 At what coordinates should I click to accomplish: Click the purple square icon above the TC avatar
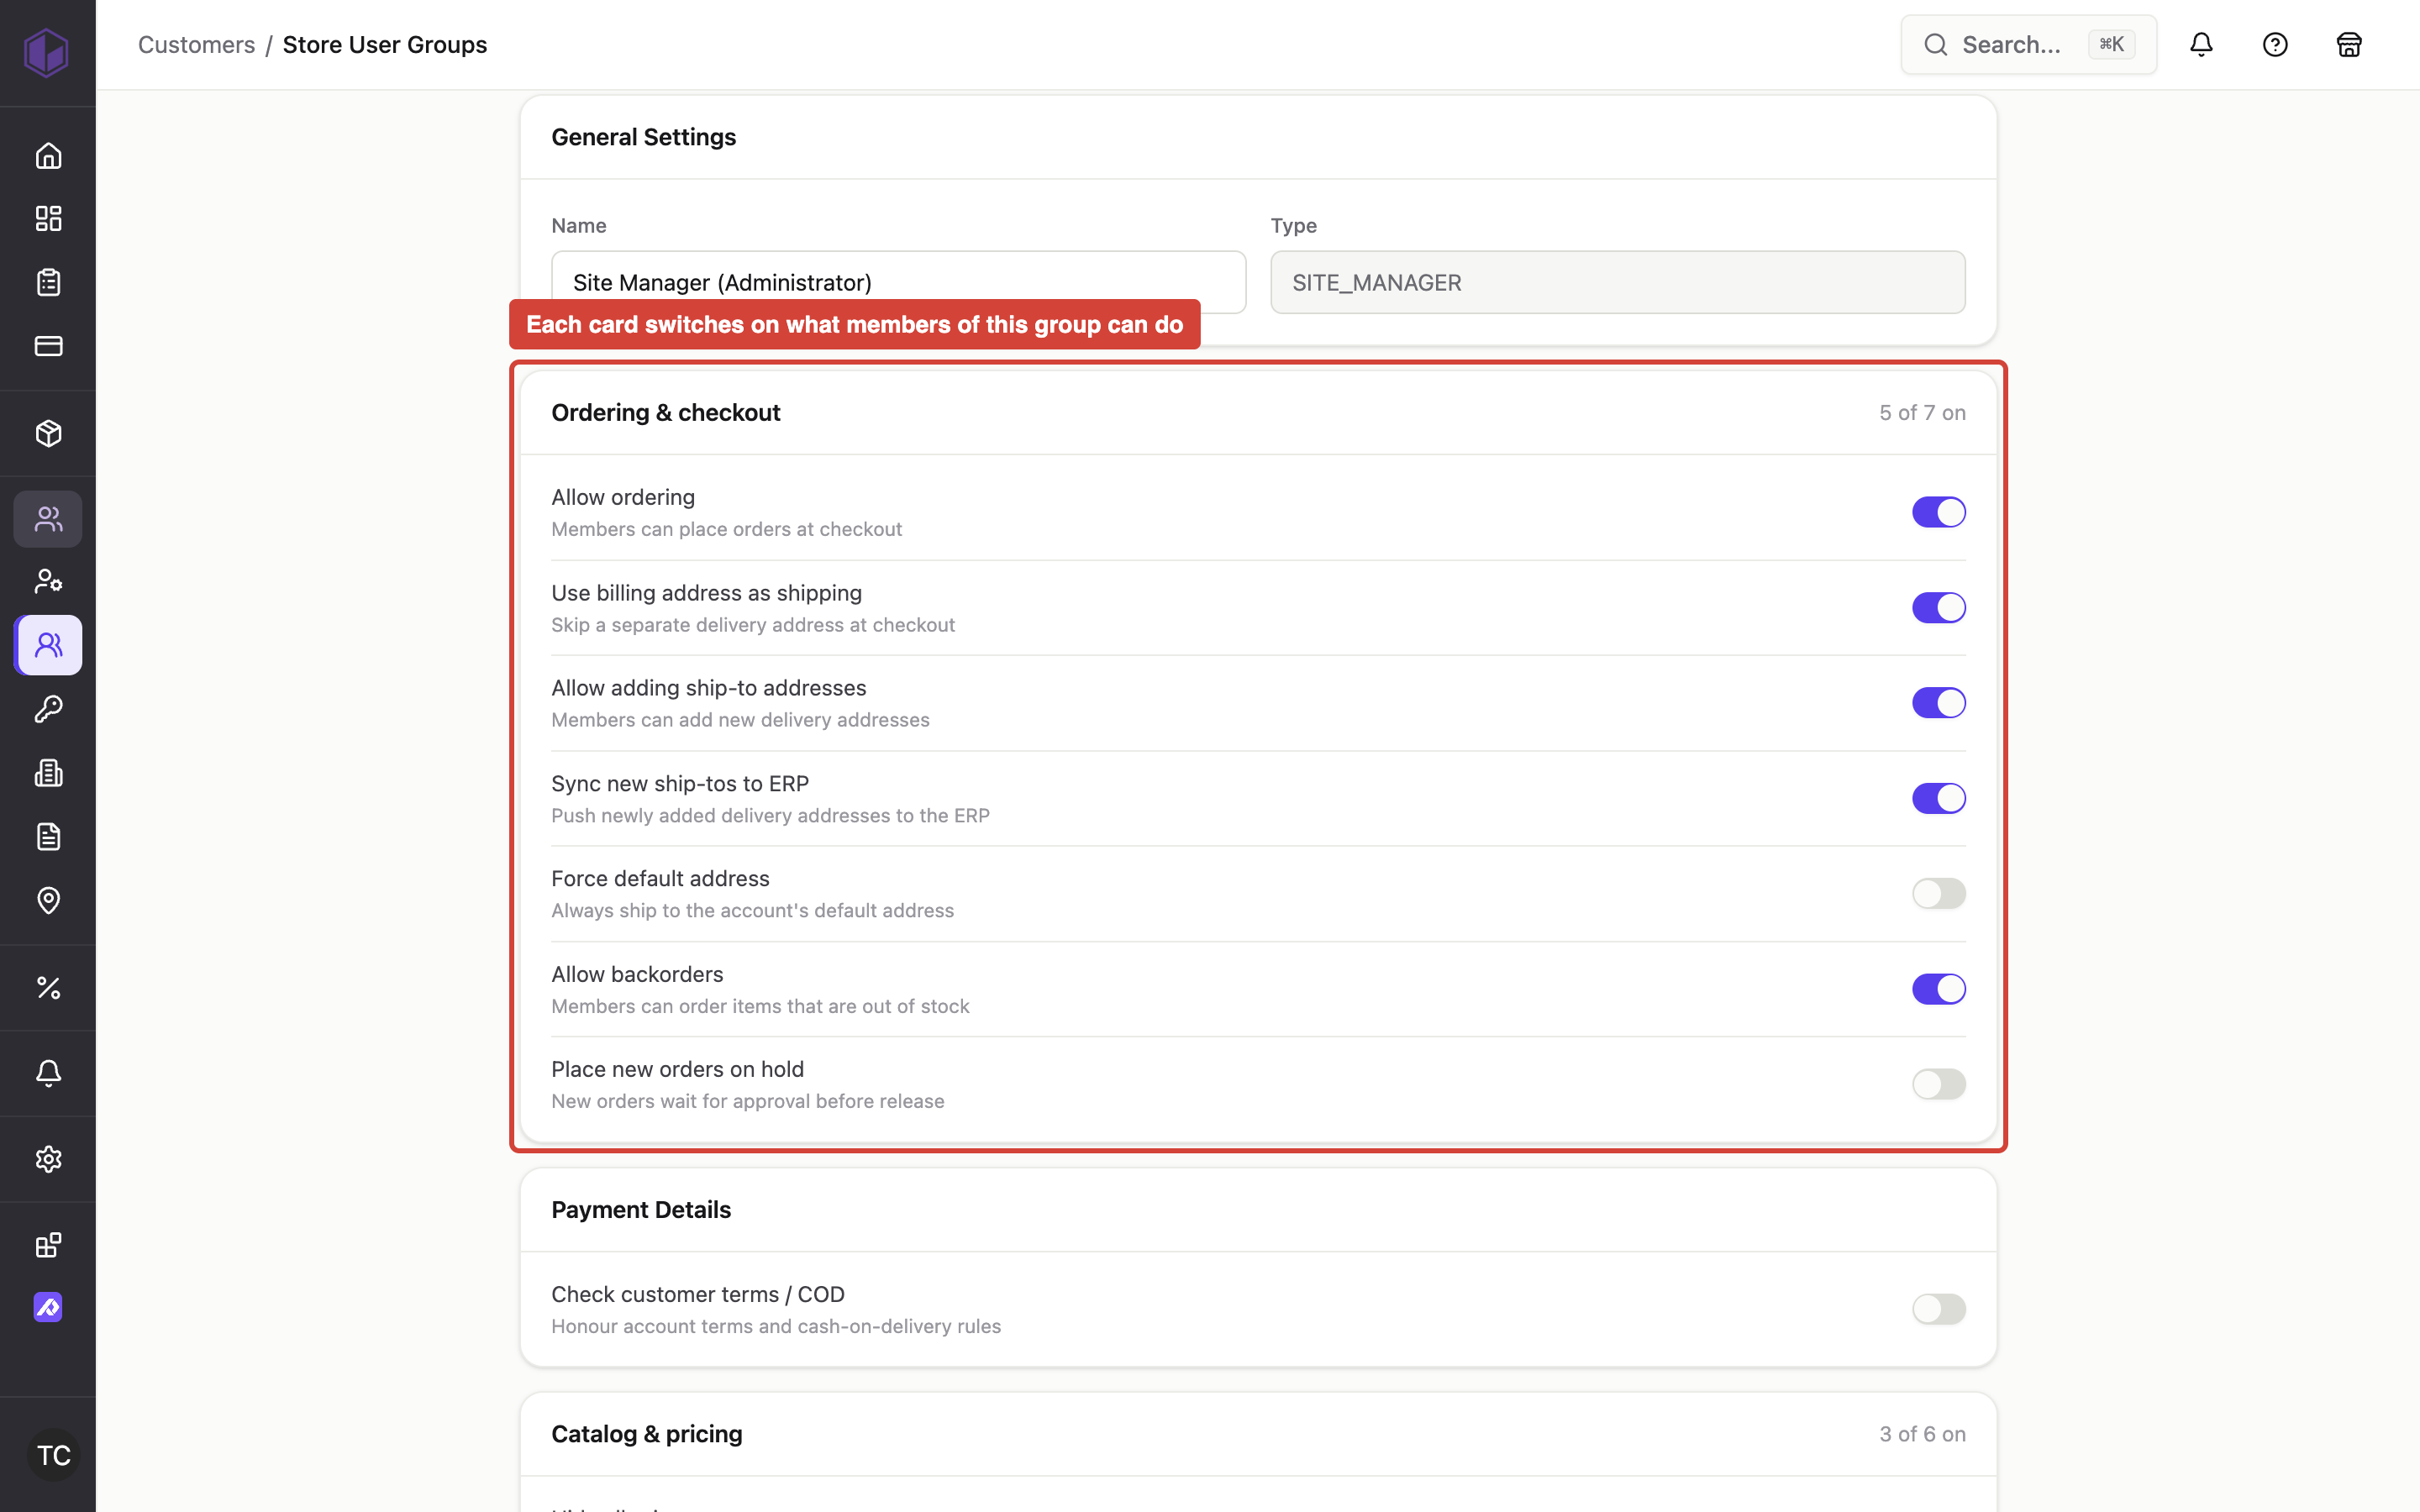48,1307
